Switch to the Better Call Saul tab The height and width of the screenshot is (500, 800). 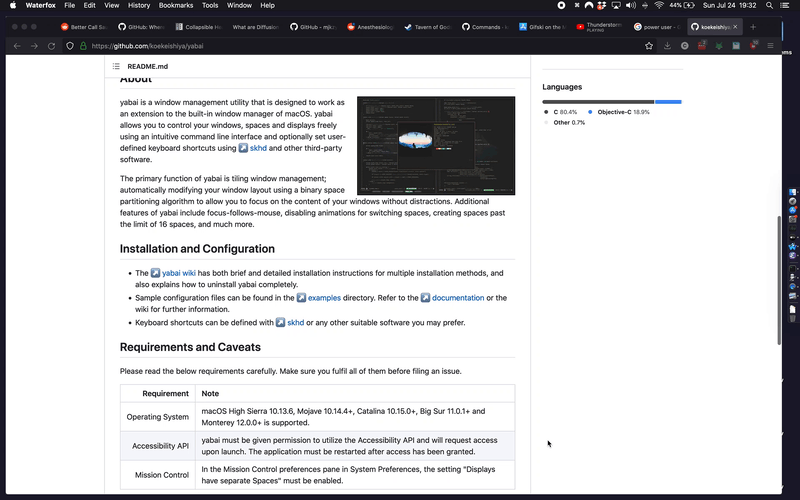[84, 27]
